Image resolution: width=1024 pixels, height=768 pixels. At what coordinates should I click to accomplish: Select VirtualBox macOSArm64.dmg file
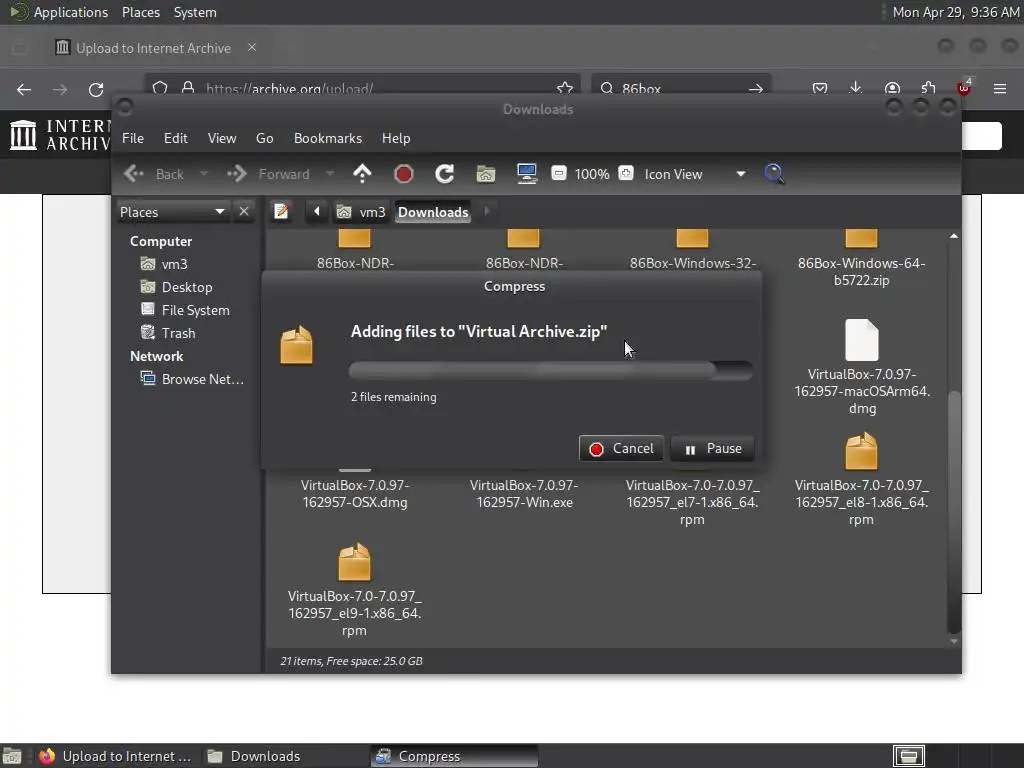[x=862, y=366]
